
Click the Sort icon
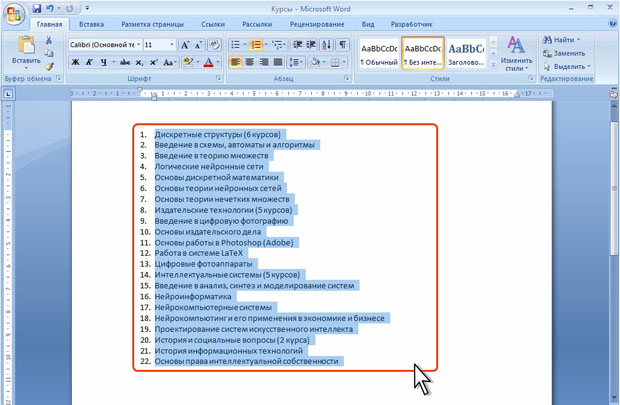(323, 45)
